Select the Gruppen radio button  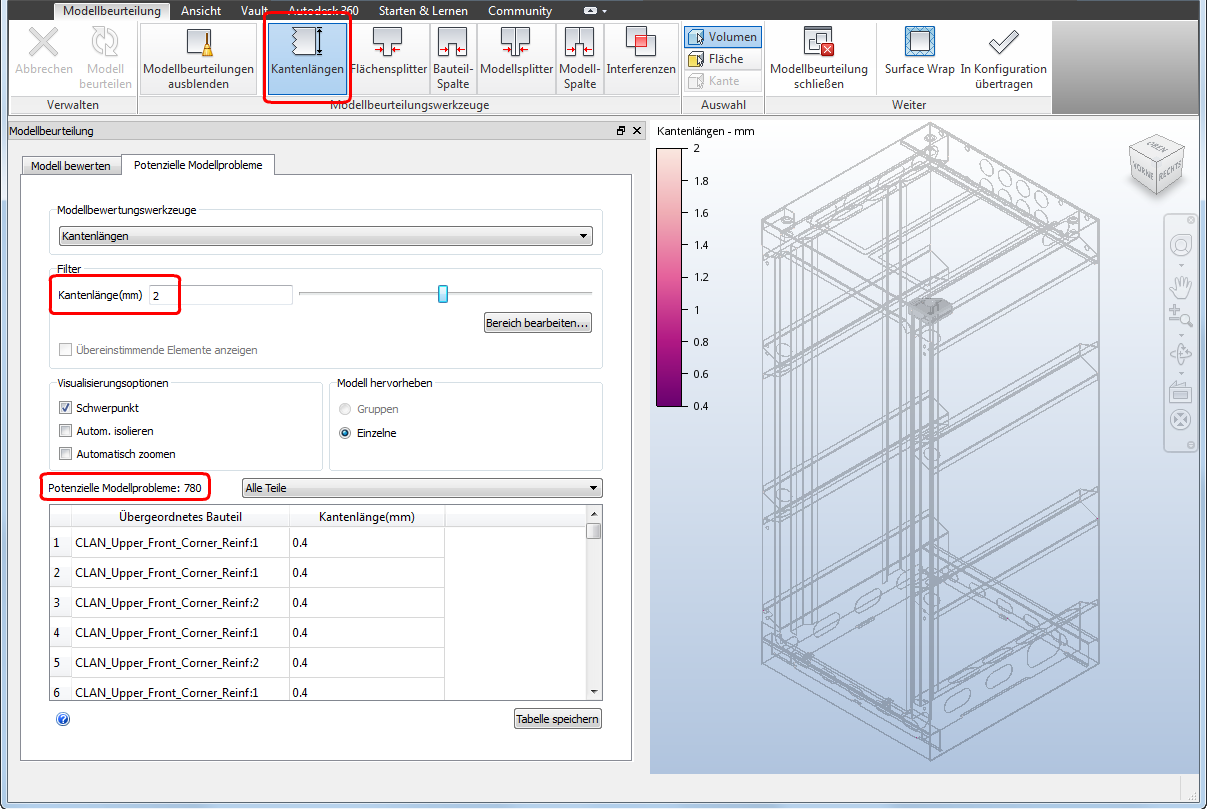coord(346,409)
